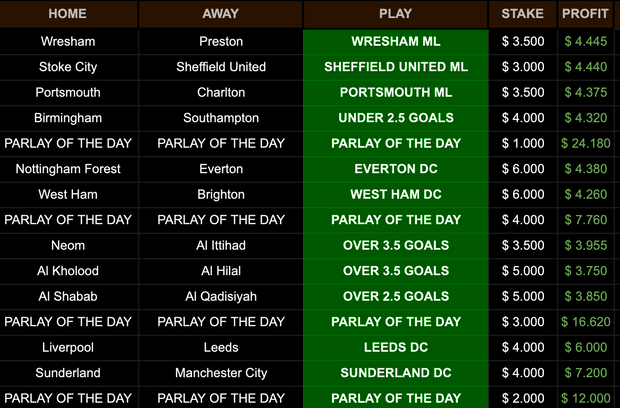The image size is (620, 408).
Task: Click the UNDER 2.5 GOALS play
Action: 395,118
